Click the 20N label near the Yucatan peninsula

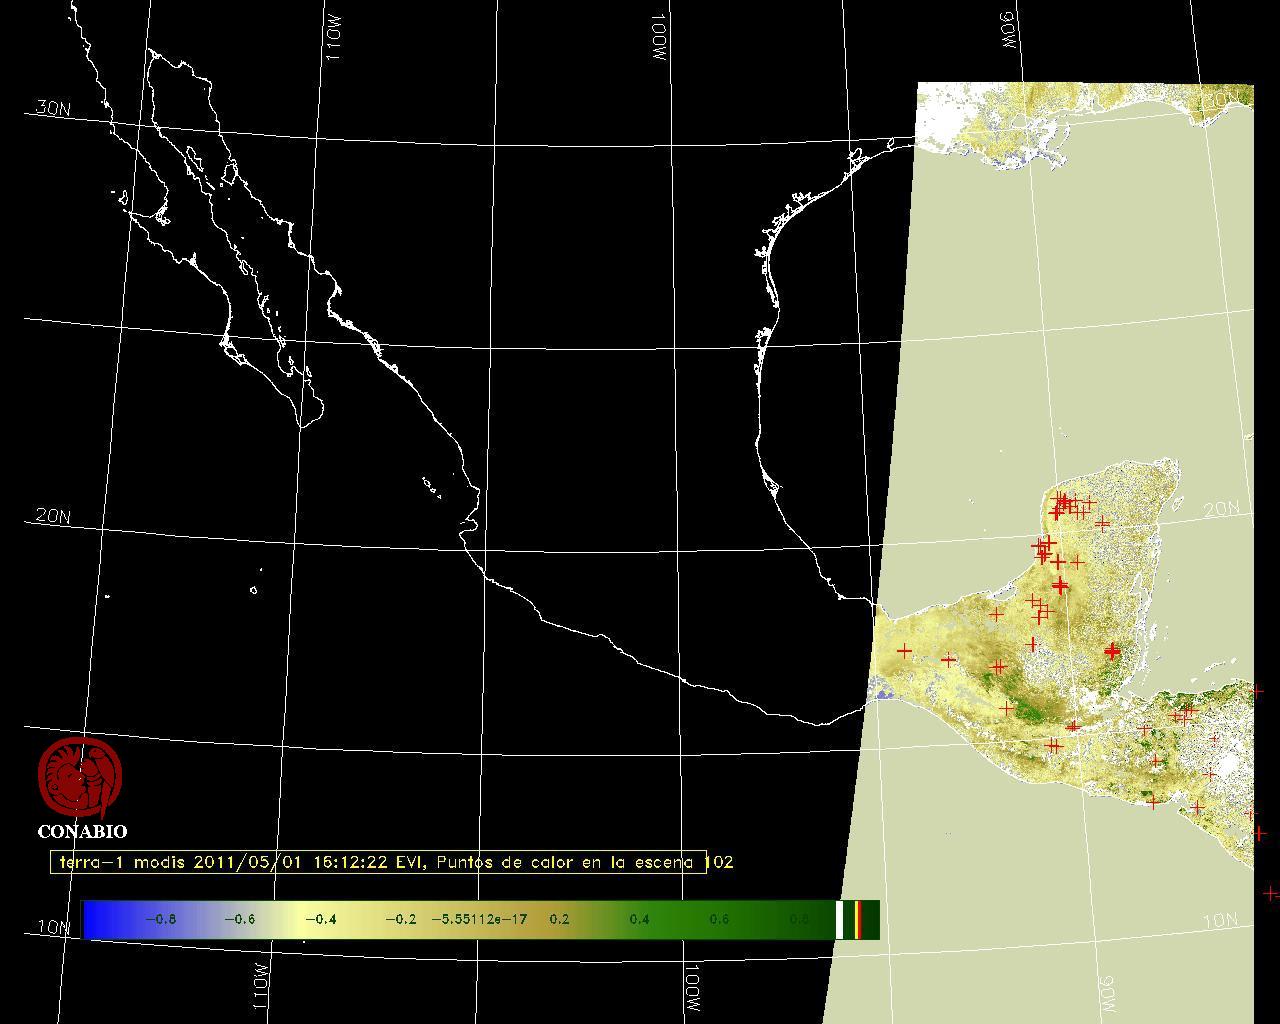click(1221, 509)
